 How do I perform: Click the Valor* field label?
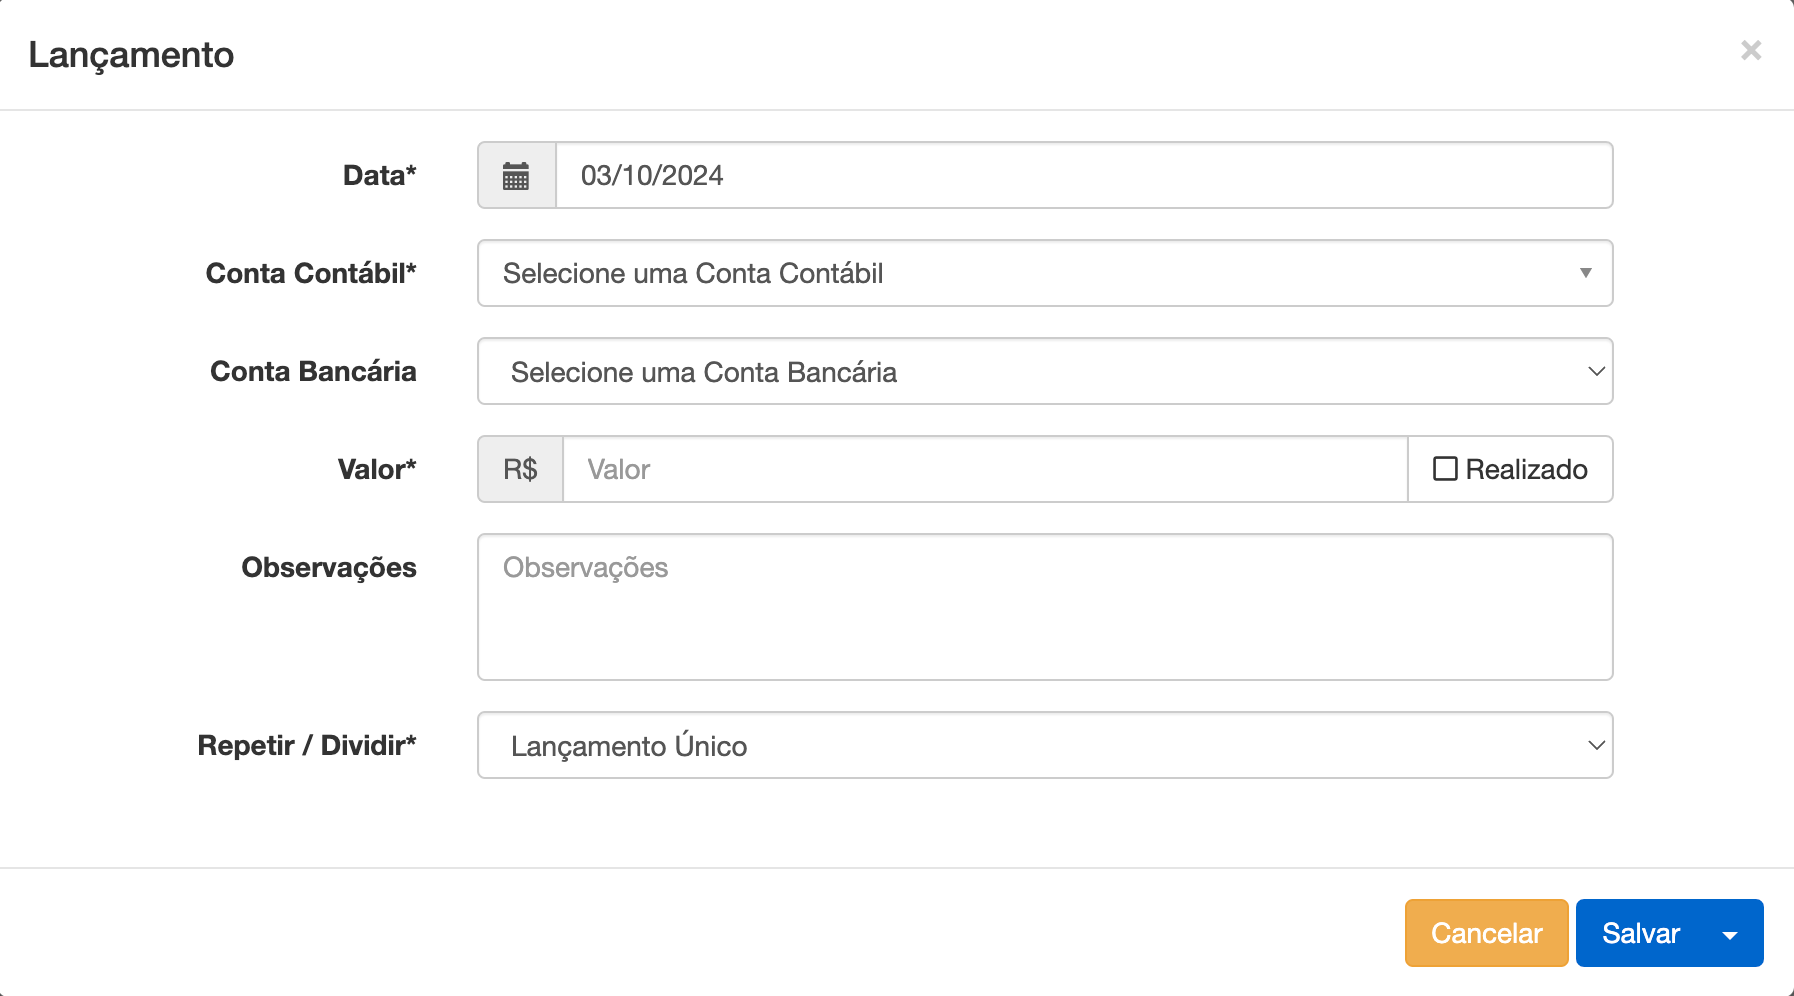tap(376, 469)
